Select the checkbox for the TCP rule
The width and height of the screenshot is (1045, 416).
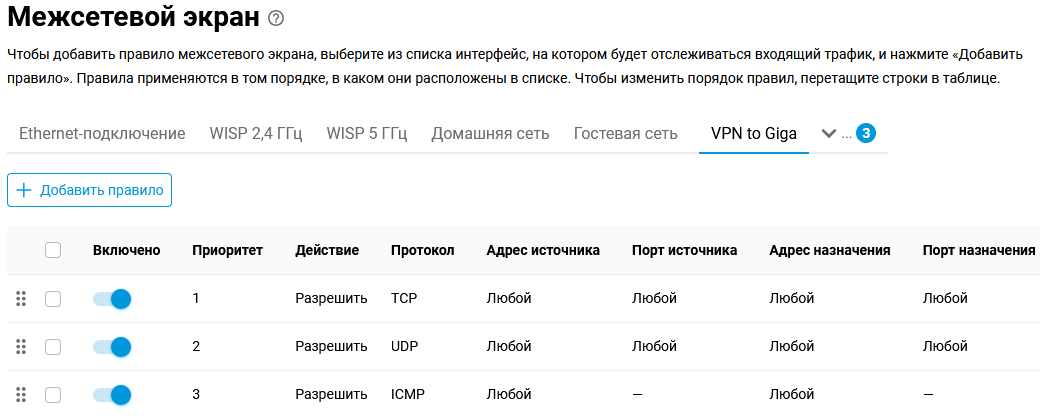[x=53, y=298]
